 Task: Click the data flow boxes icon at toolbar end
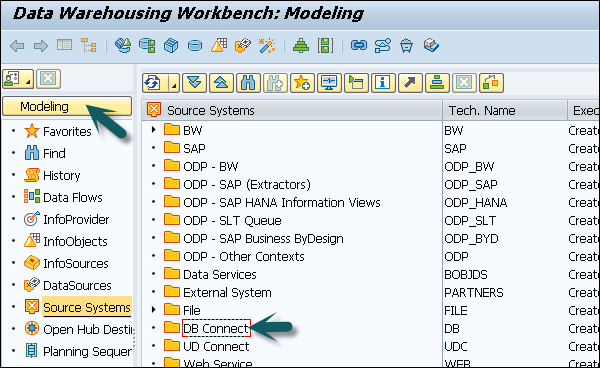(491, 83)
